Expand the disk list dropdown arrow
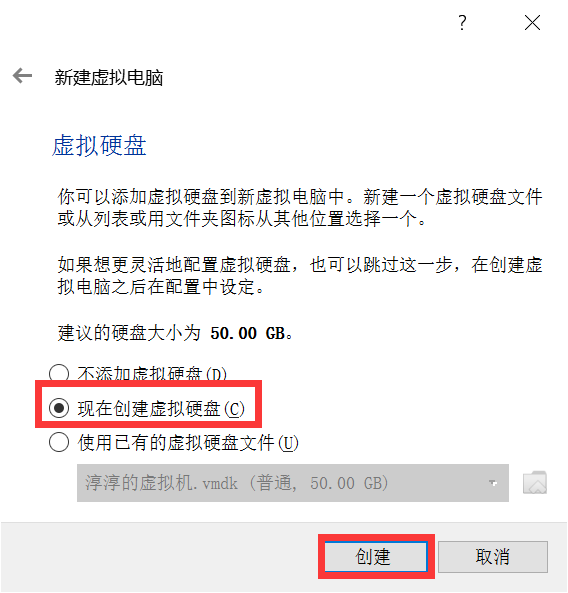This screenshot has width=568, height=593. pyautogui.click(x=492, y=483)
